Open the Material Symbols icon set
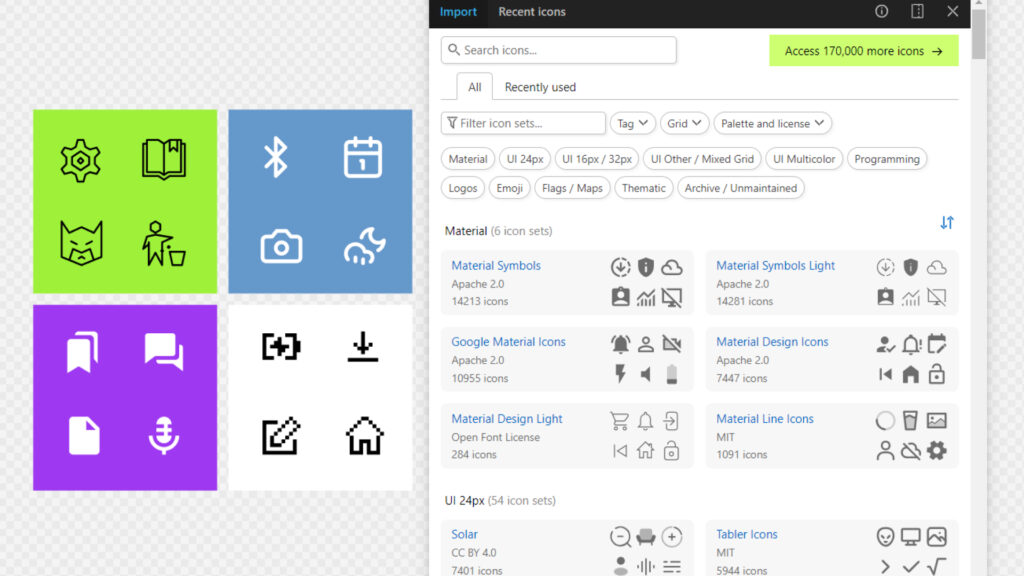 tap(496, 265)
